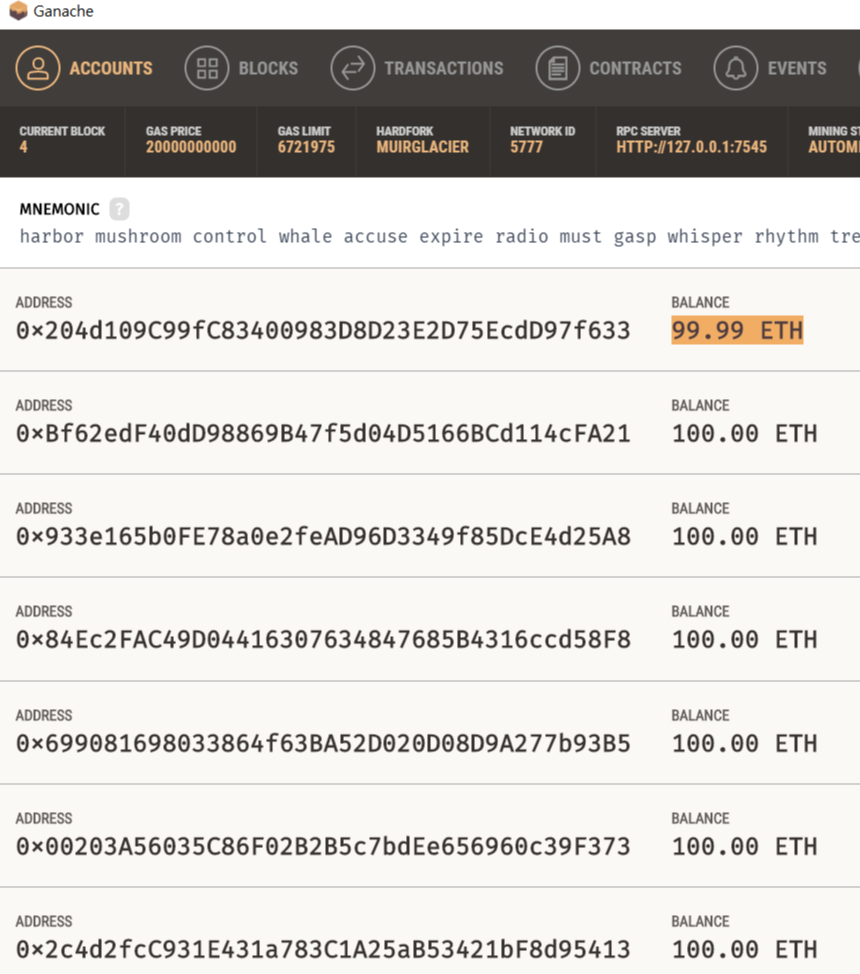This screenshot has height=974, width=860.
Task: Select address 0x00203A56035C86F02B2B5c7bdEe656960c39F373
Action: [x=323, y=847]
